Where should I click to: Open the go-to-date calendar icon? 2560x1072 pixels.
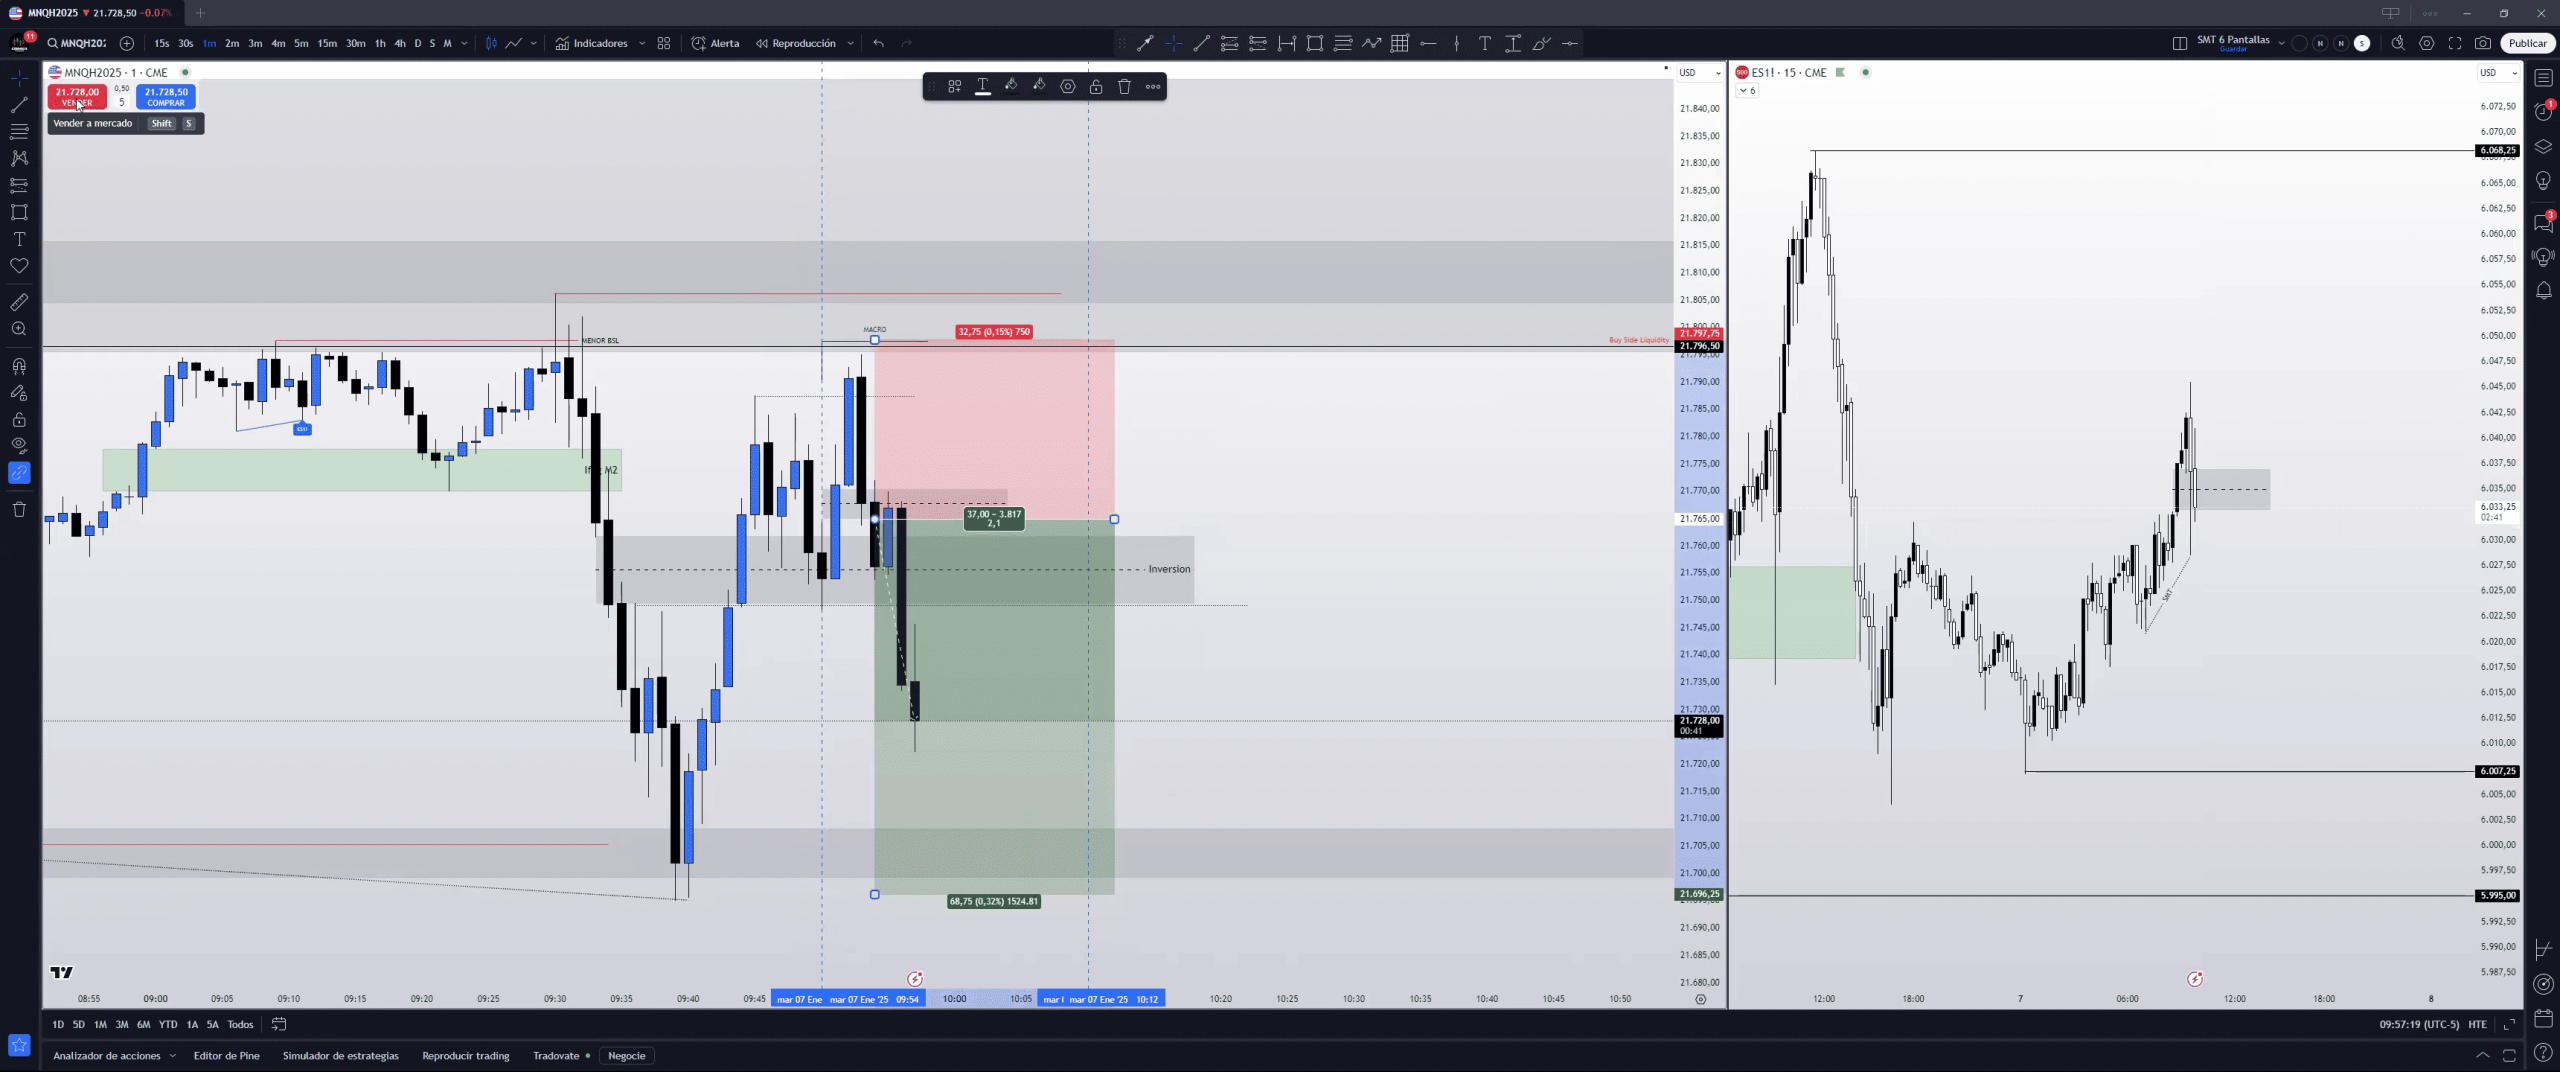pos(279,1024)
